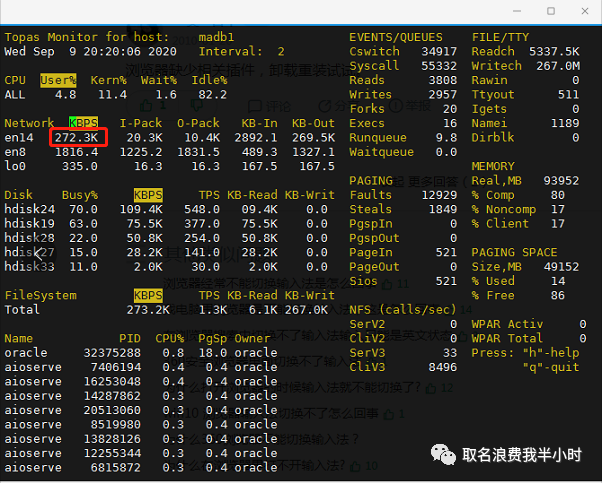Image resolution: width=602 pixels, height=483 pixels.
Task: Select the paging Size,MB value 49152
Action: coord(561,267)
